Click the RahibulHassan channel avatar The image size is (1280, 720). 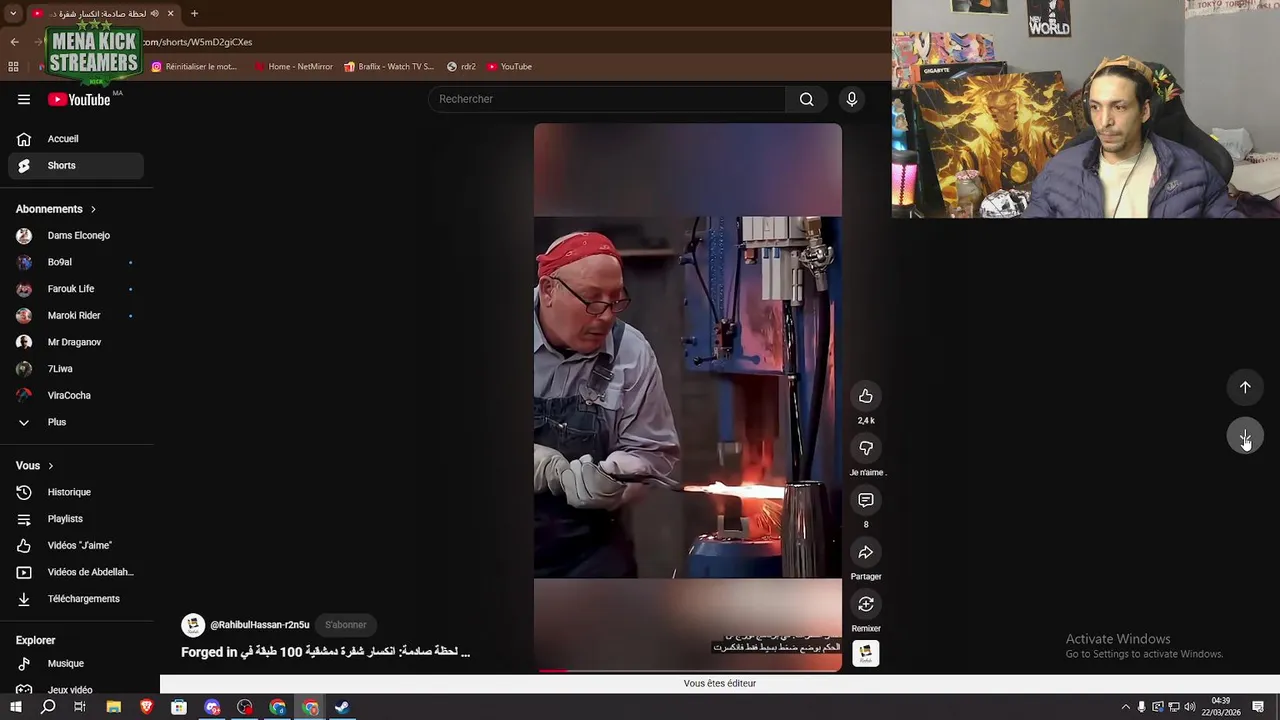193,625
